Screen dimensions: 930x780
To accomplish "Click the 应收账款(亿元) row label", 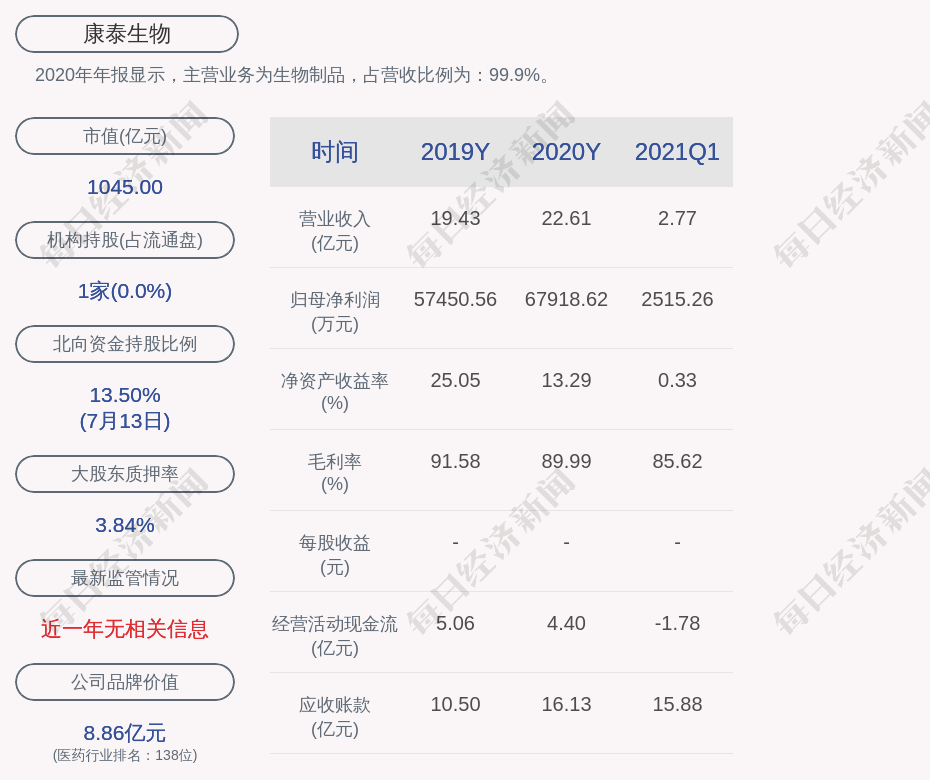I will (x=335, y=716).
